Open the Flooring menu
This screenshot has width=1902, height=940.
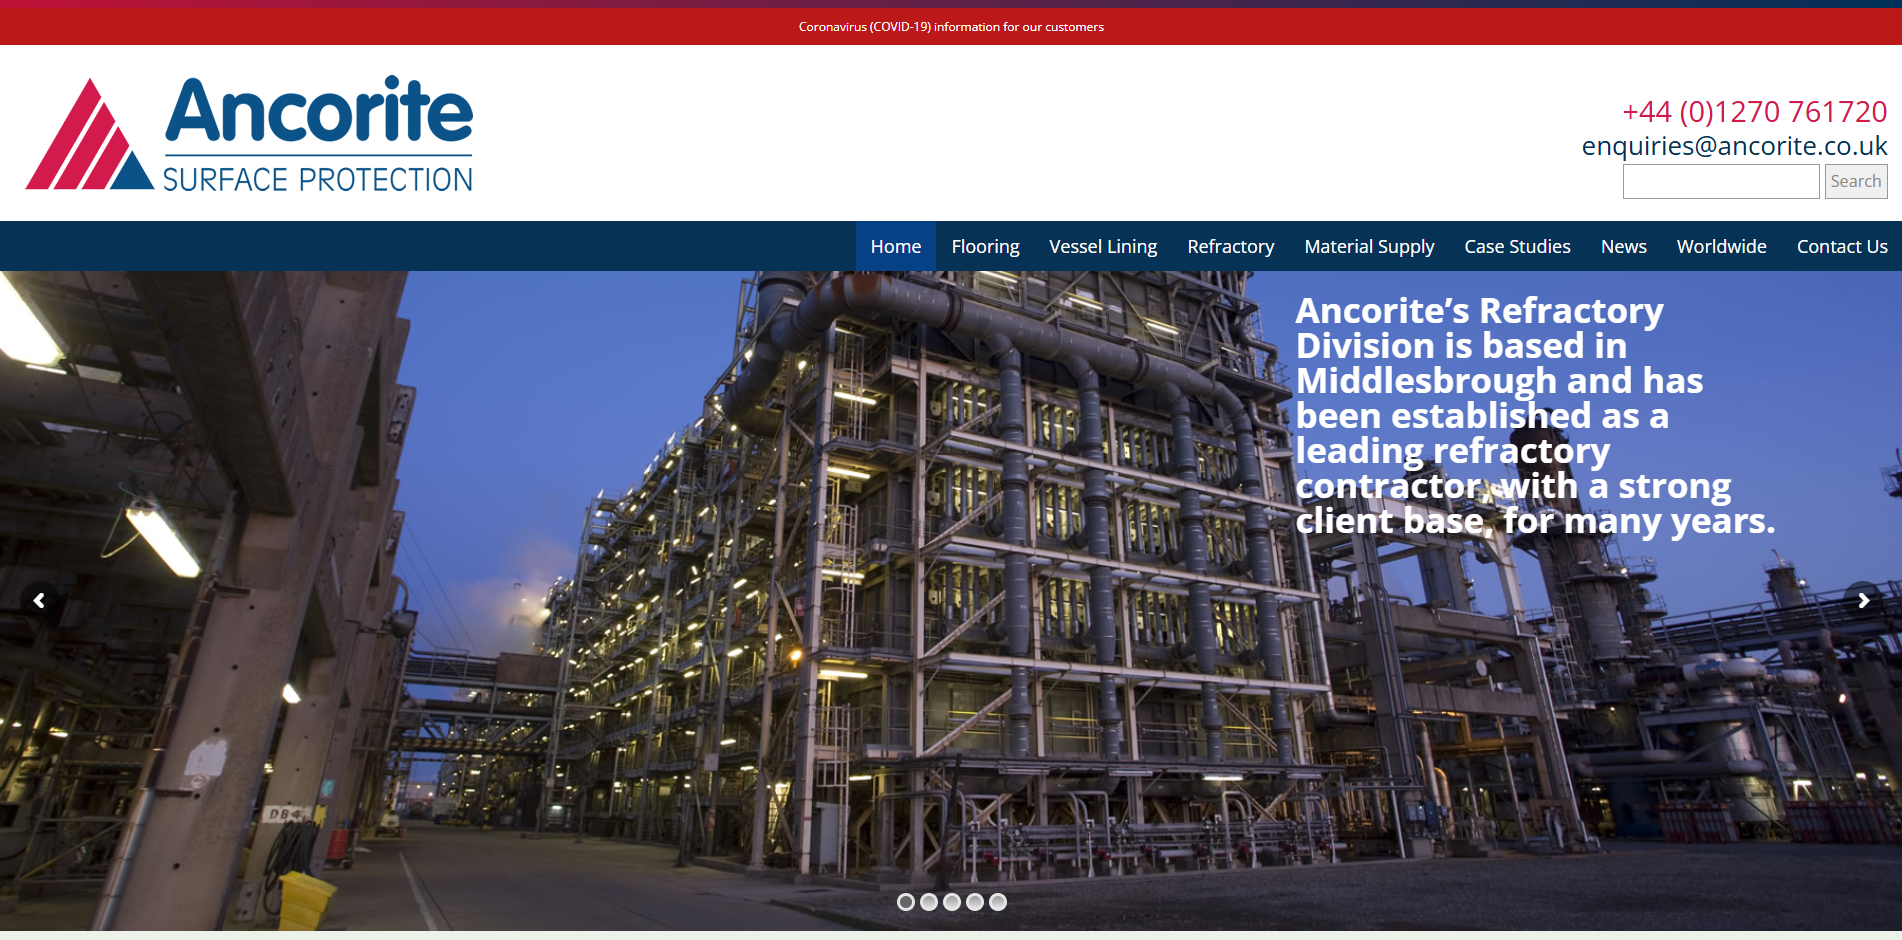click(985, 247)
